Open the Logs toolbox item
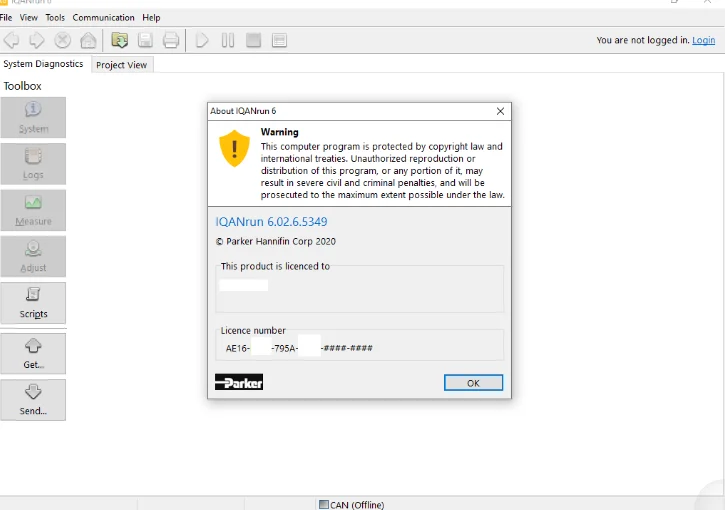 (33, 164)
